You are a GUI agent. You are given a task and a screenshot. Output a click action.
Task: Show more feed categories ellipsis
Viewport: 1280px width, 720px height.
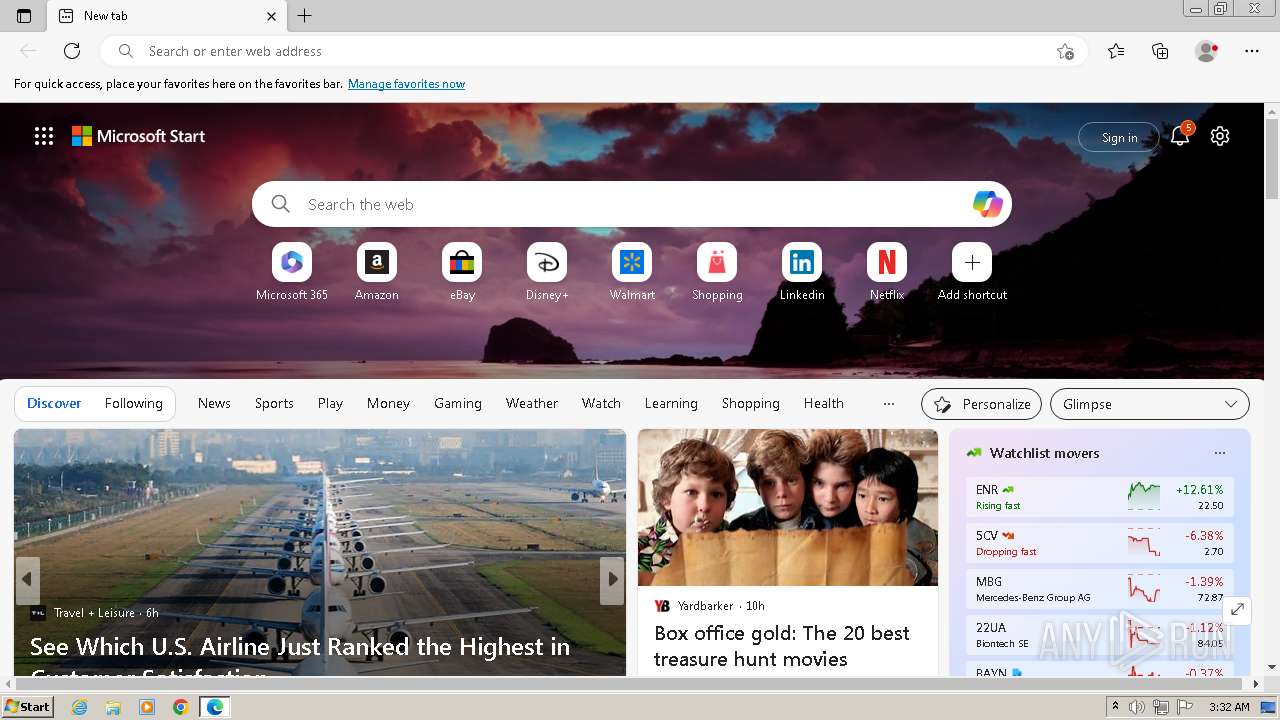pyautogui.click(x=889, y=403)
